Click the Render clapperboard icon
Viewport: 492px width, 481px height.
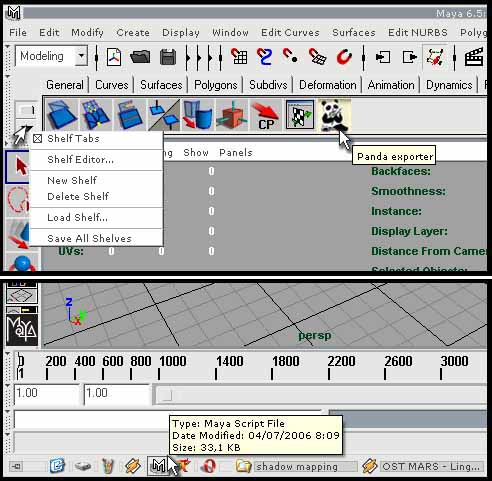point(474,57)
